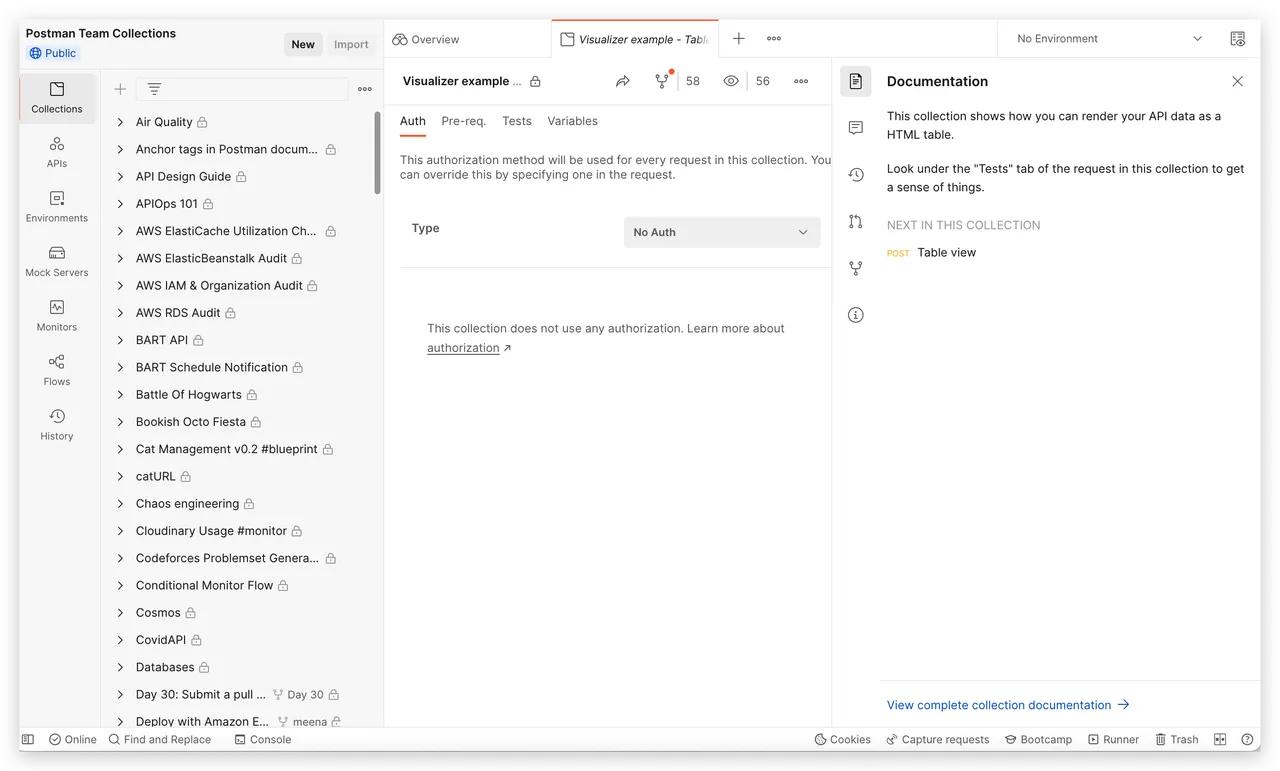Click the Public workspace badge
Image resolution: width=1280 pixels, height=771 pixels.
[53, 53]
